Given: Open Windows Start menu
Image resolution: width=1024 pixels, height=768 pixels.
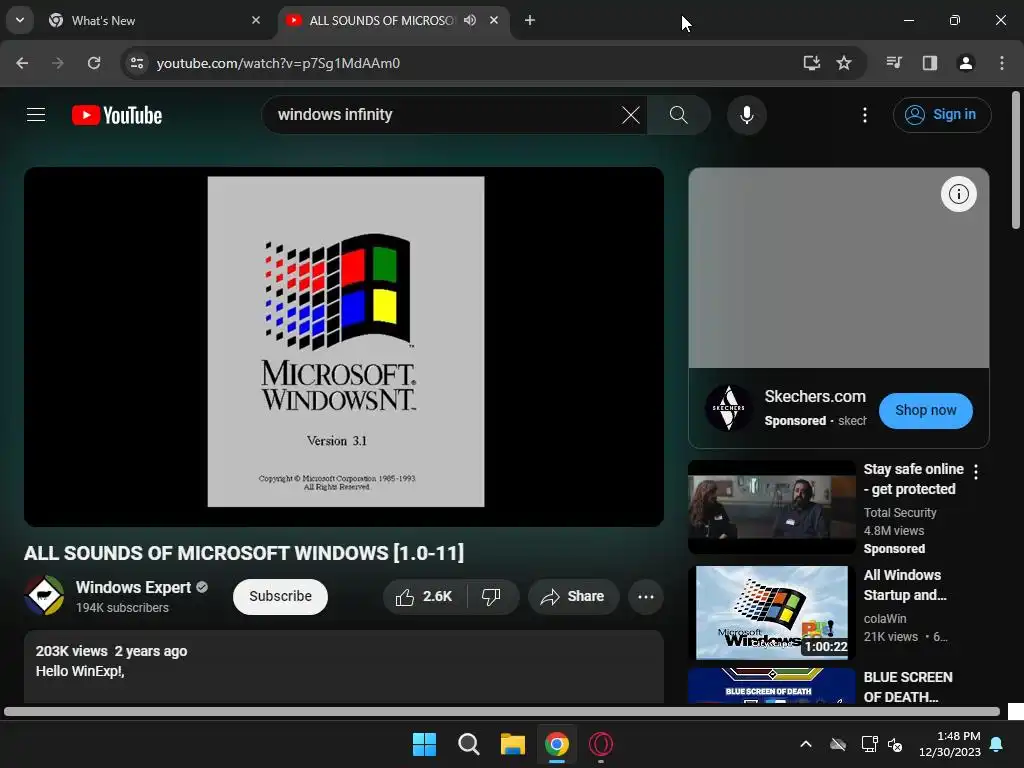Looking at the screenshot, I should tap(424, 744).
